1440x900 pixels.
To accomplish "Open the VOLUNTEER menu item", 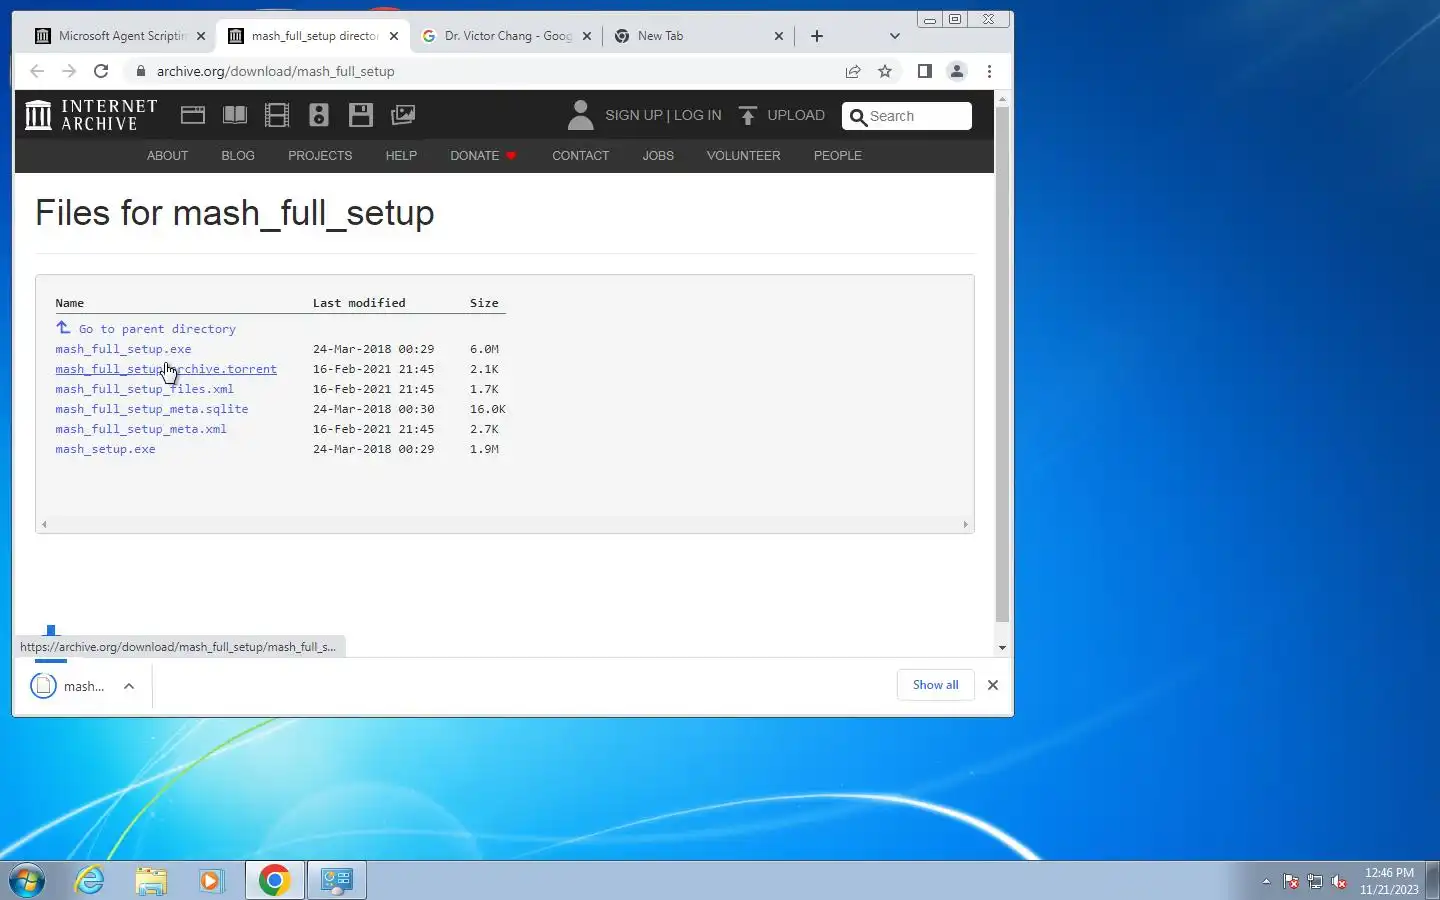I will (x=743, y=156).
